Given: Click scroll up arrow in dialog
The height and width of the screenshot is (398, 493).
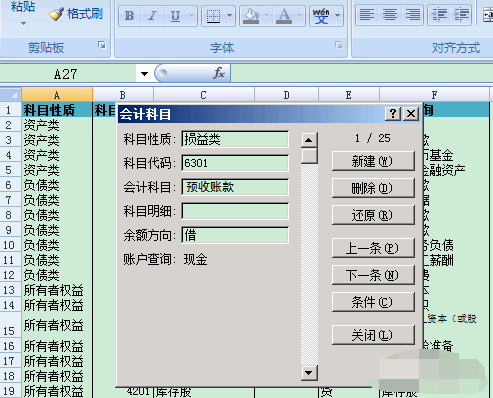Looking at the screenshot, I should click(309, 140).
